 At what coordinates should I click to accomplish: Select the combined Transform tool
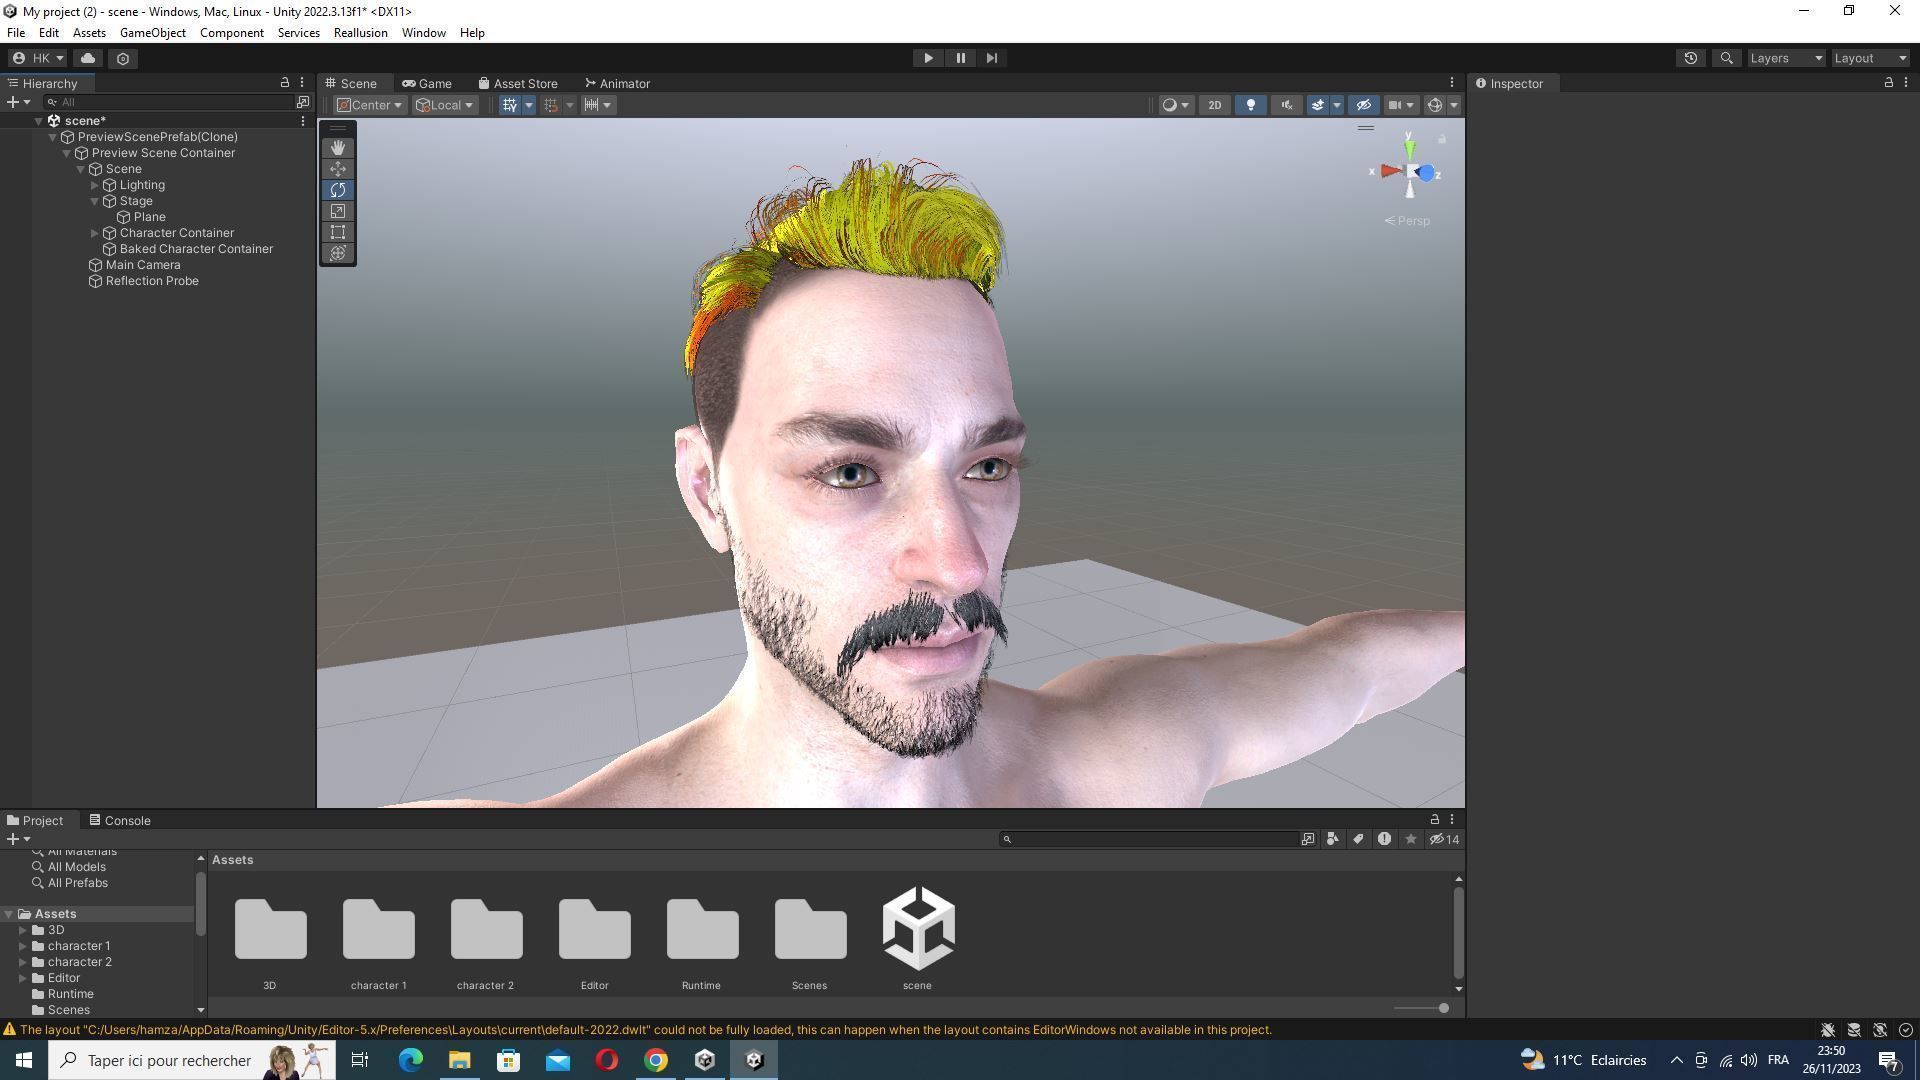point(338,253)
